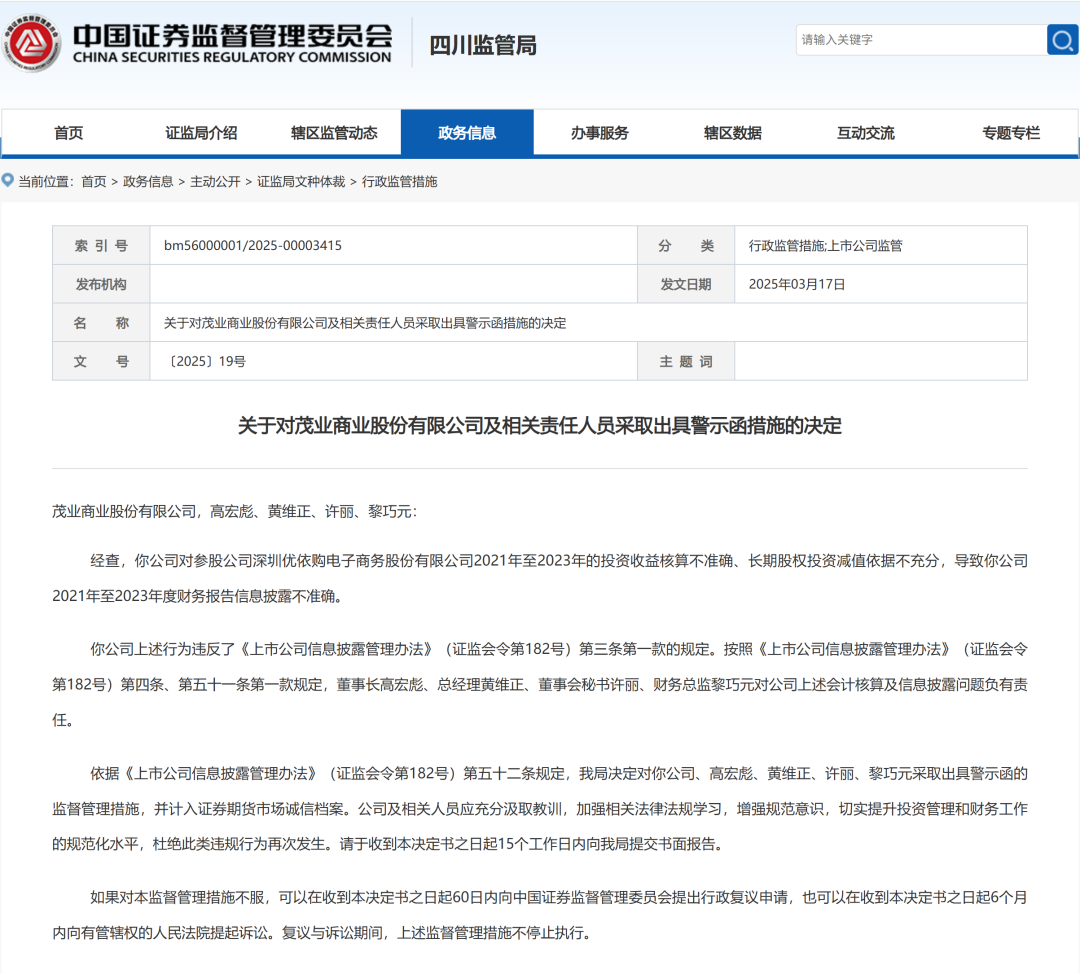Image resolution: width=1080 pixels, height=974 pixels.
Task: Follow the 主动公开 breadcrumb link
Action: (x=215, y=182)
